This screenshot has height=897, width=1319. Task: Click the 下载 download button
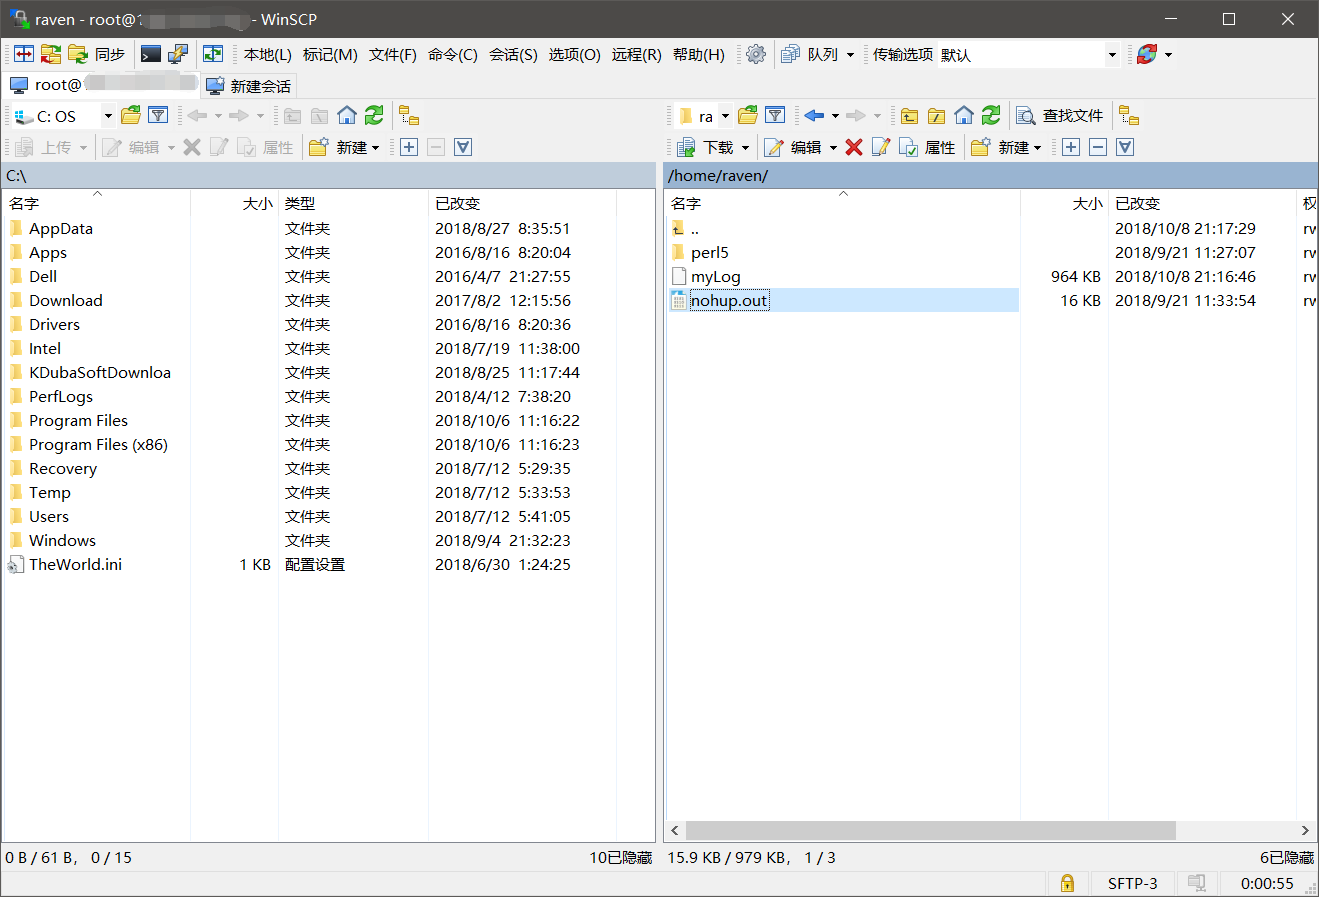[x=706, y=147]
